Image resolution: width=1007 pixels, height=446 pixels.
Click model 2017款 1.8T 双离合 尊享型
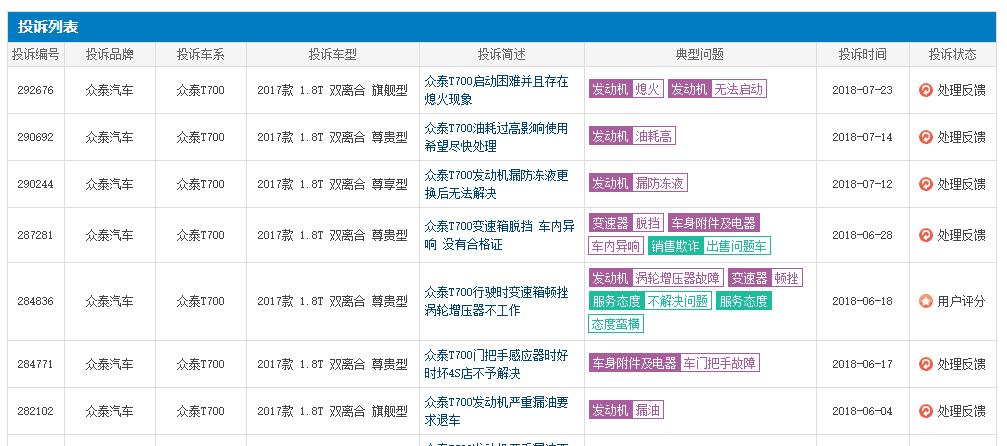click(x=333, y=184)
